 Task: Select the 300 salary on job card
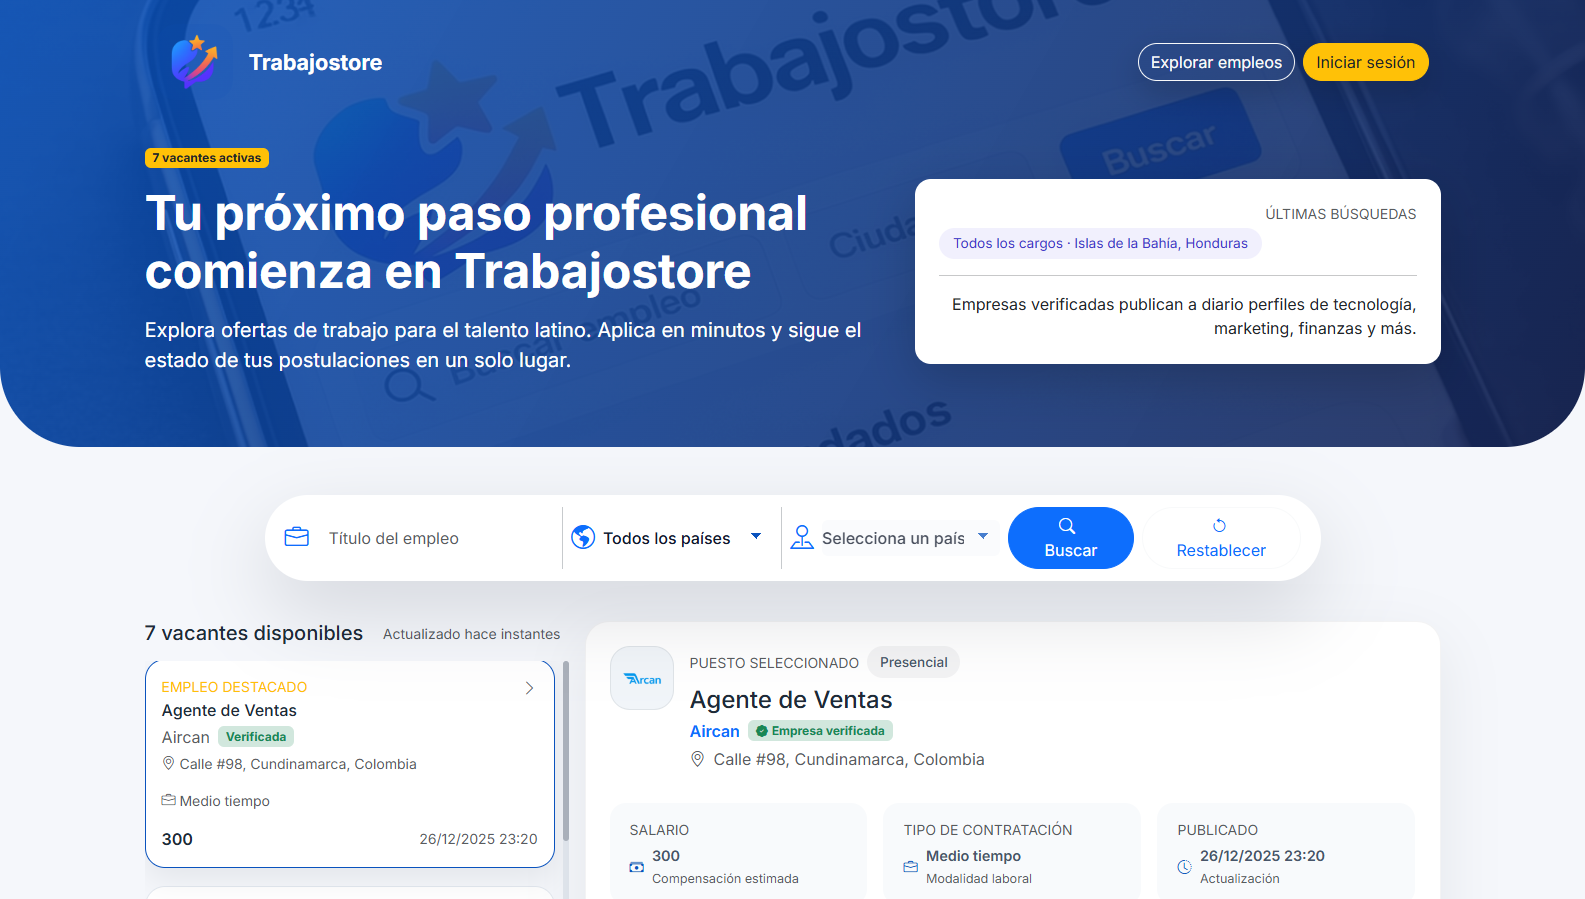[x=177, y=839]
